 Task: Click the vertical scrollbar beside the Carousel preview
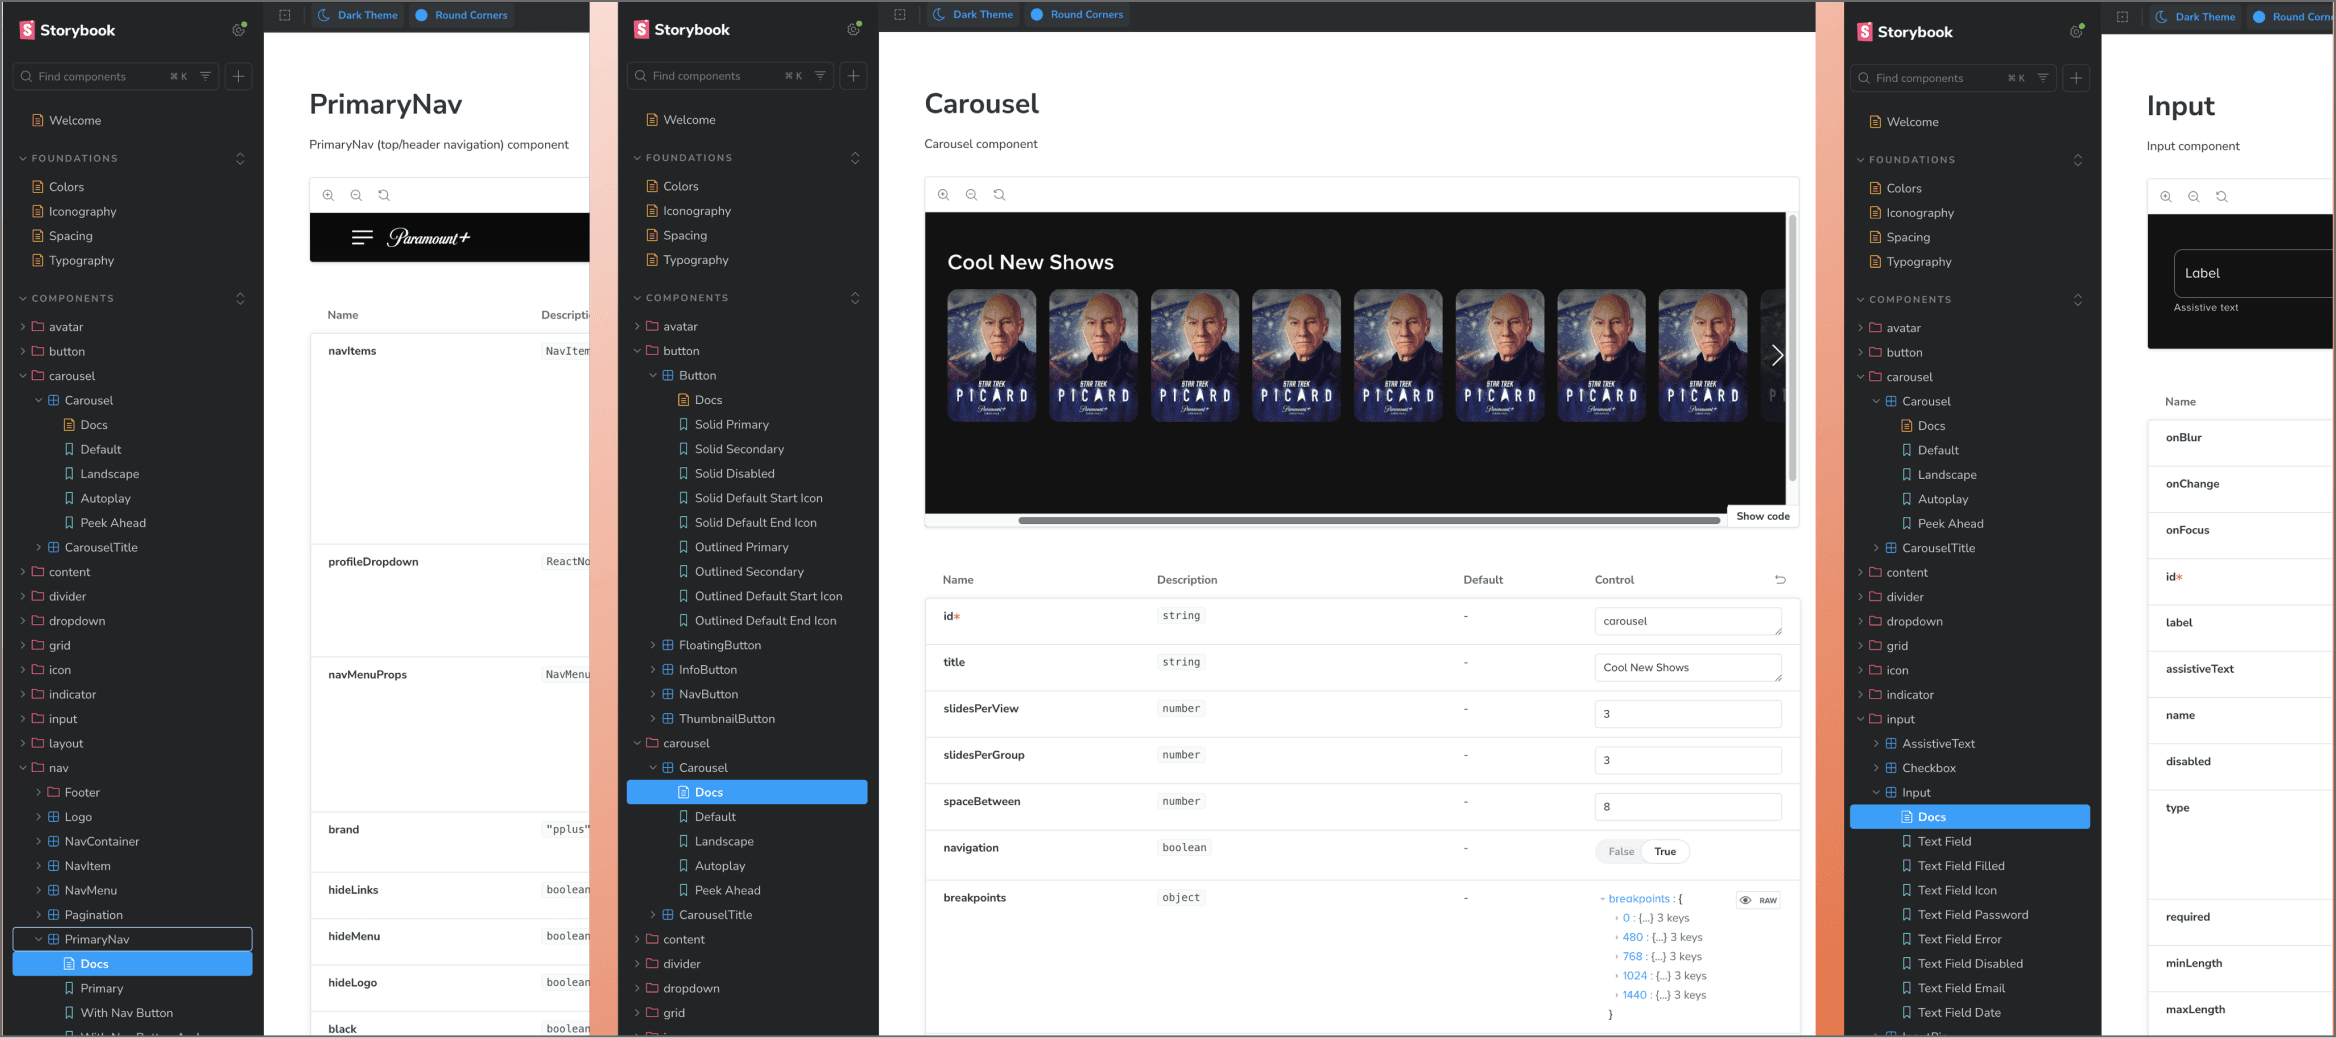click(x=1792, y=348)
